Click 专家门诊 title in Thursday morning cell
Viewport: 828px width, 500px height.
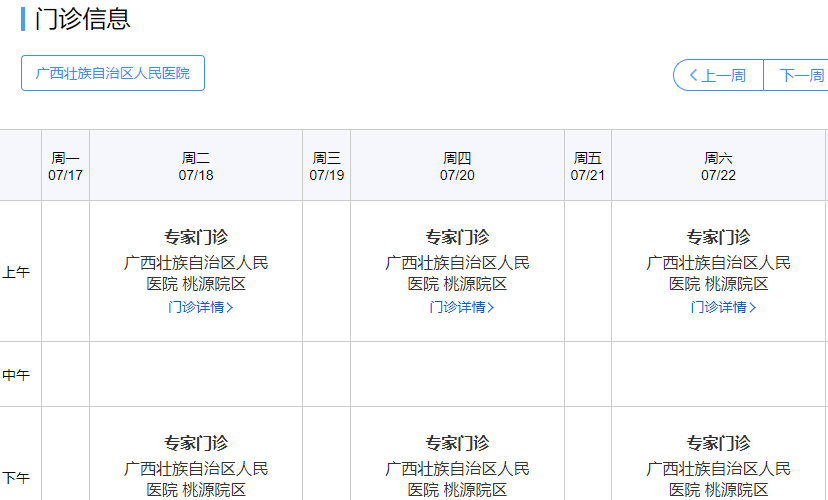click(x=457, y=237)
